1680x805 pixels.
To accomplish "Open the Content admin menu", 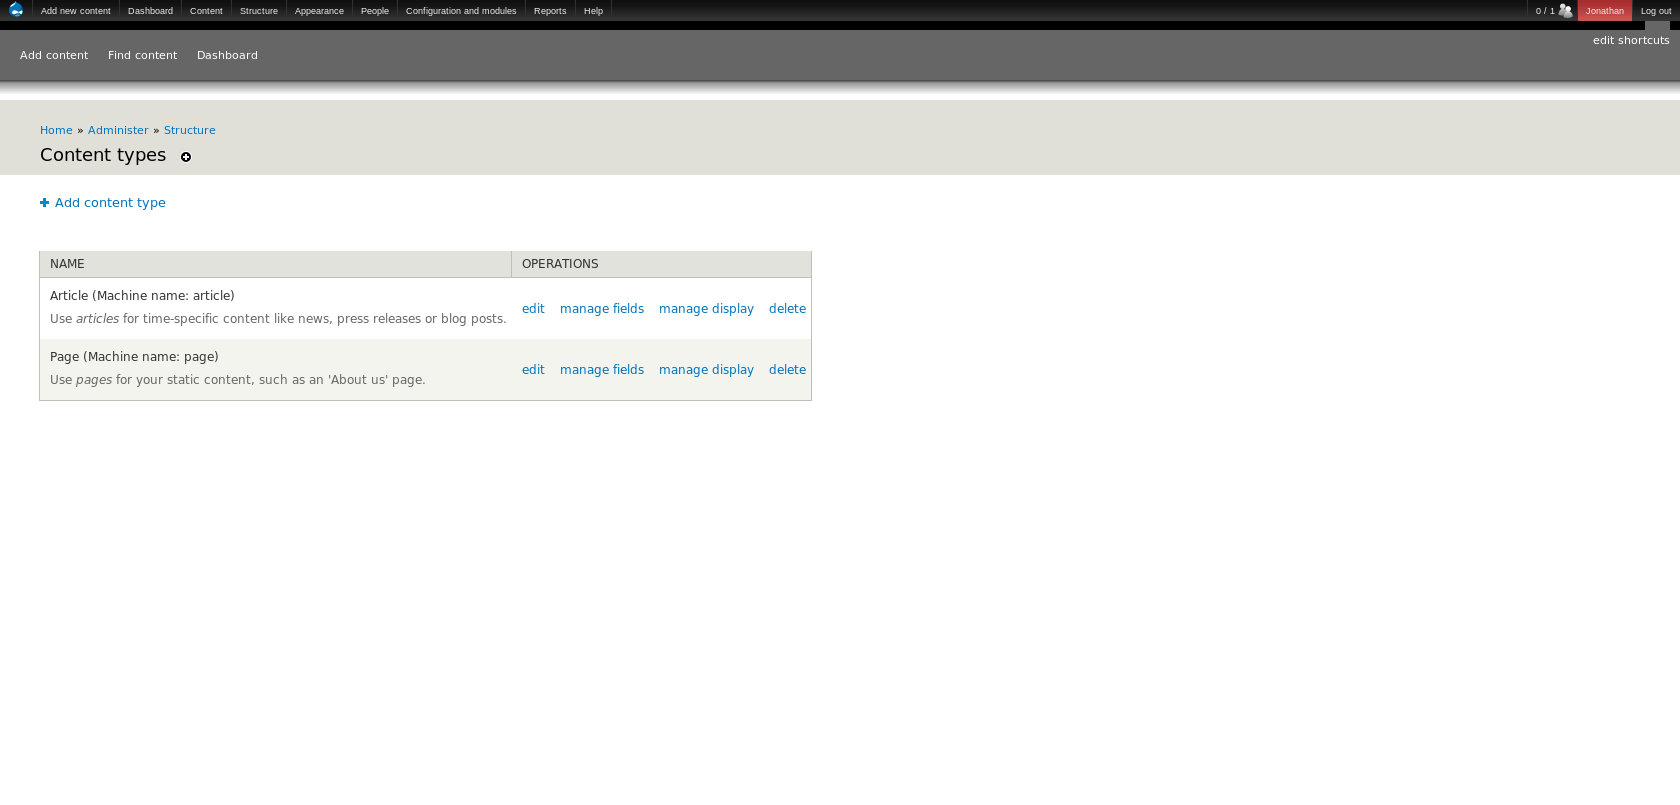I will [x=206, y=11].
